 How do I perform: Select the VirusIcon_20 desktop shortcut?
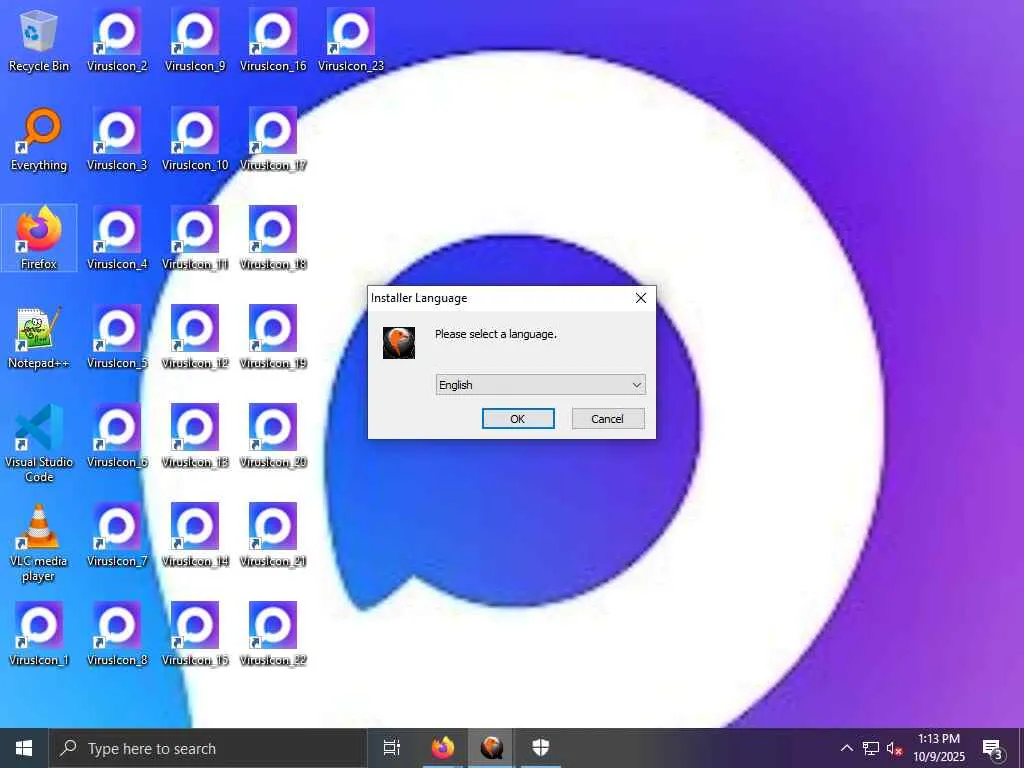click(273, 437)
